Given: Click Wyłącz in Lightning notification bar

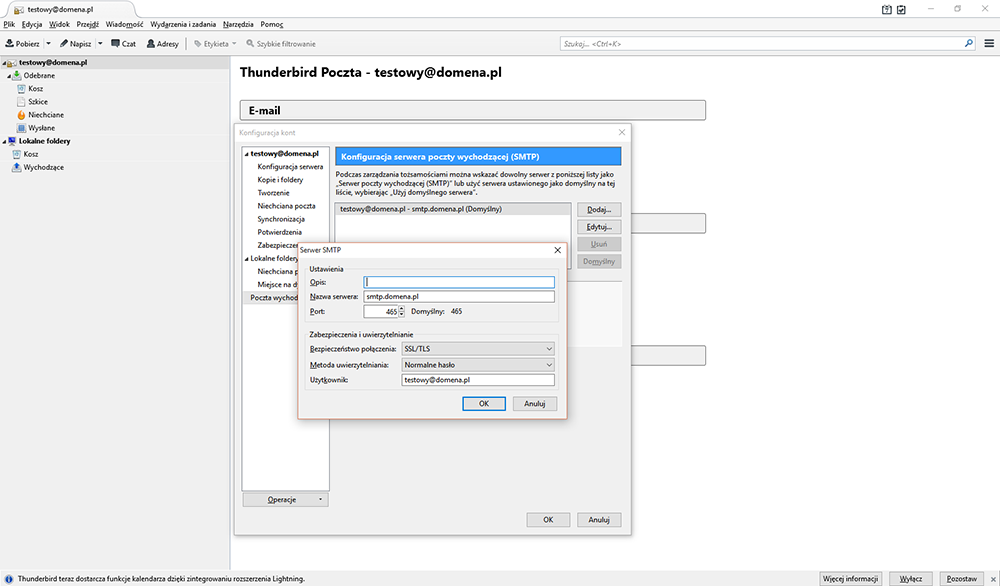Looking at the screenshot, I should tap(911, 578).
